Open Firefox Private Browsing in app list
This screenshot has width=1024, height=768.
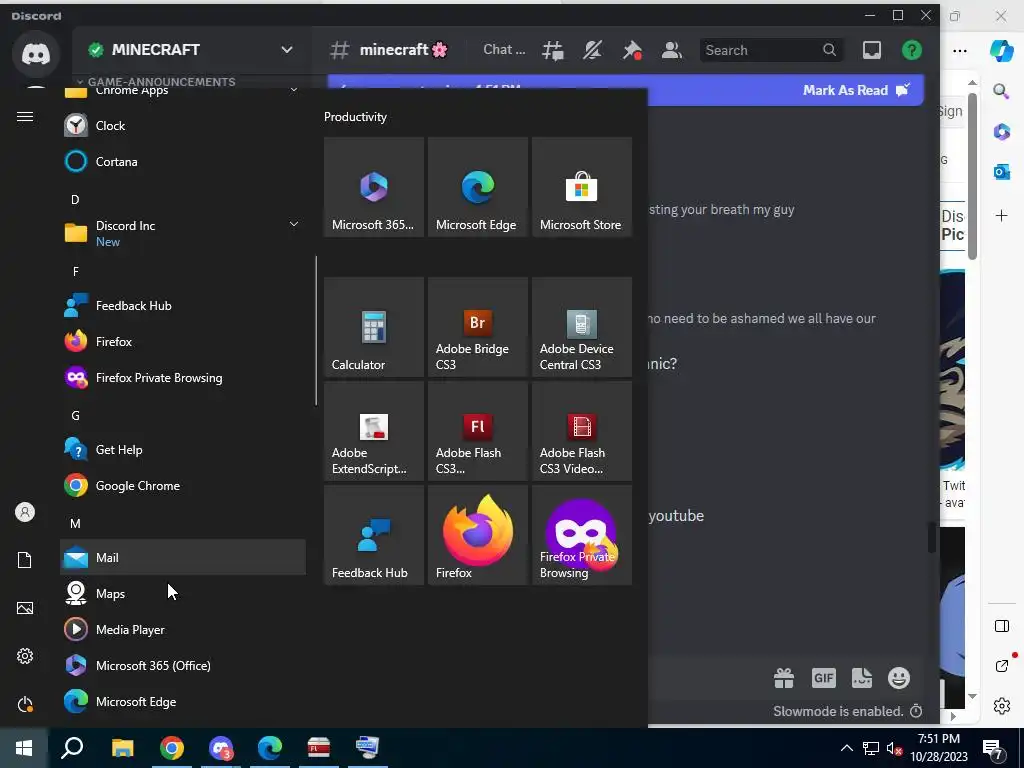(183, 377)
